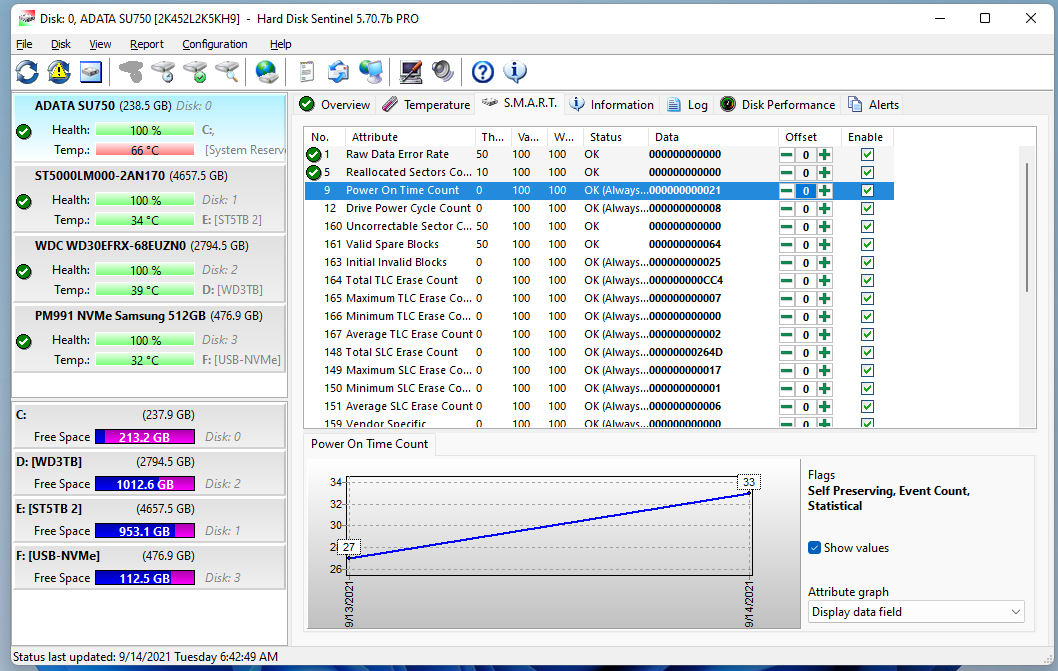The image size is (1058, 671).
Task: Select the PM991 NVMe Samsung 512GB disk
Action: (x=149, y=339)
